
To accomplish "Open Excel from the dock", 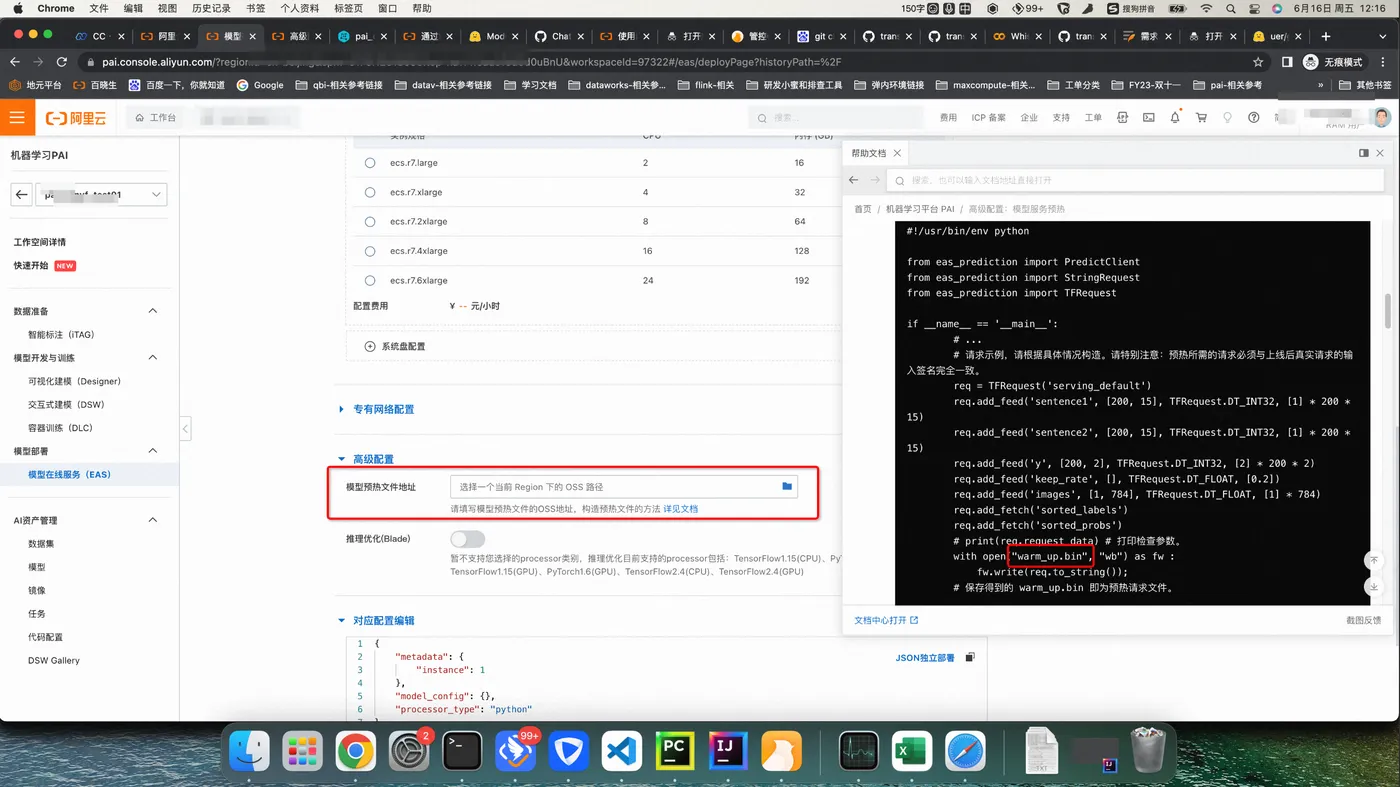I will click(x=911, y=751).
